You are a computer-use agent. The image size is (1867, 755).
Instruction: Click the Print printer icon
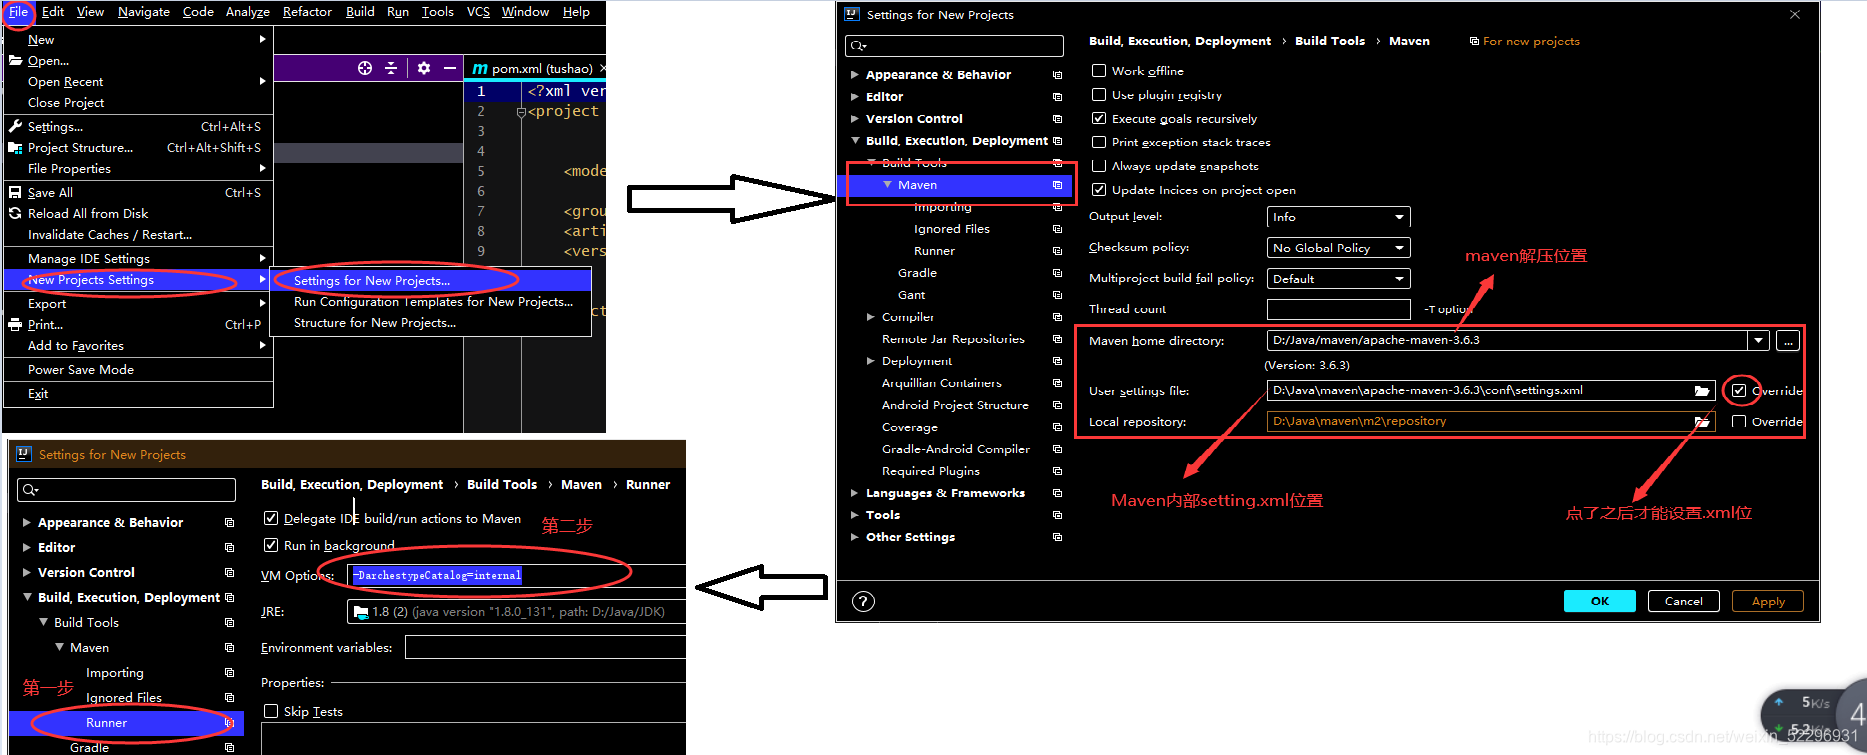click(15, 324)
